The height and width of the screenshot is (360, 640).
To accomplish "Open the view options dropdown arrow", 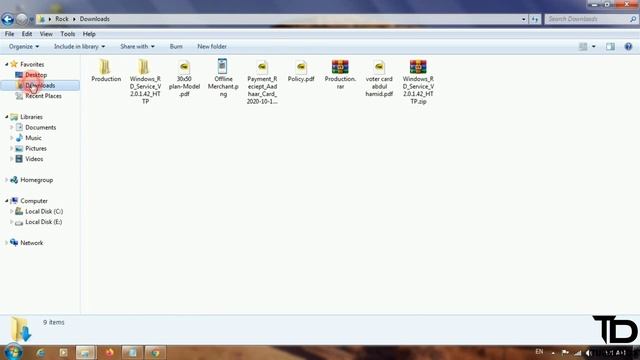I will [593, 47].
